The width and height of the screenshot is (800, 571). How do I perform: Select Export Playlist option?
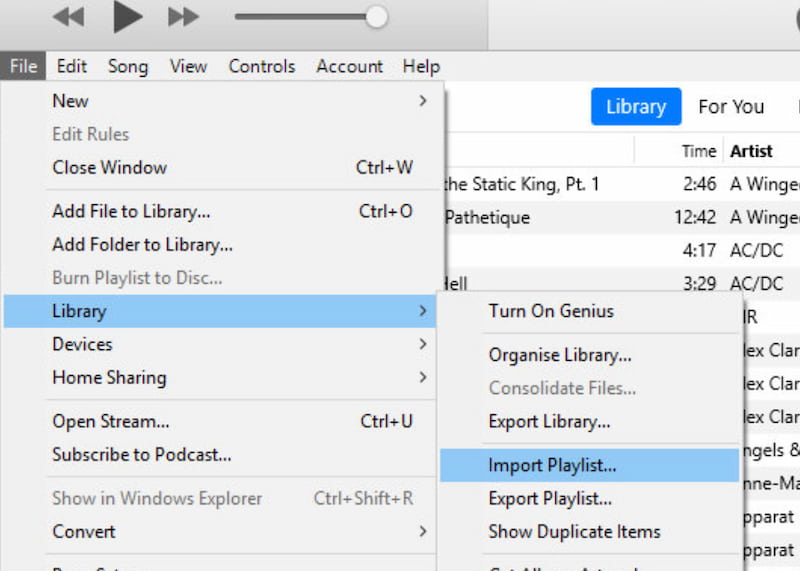click(x=589, y=499)
